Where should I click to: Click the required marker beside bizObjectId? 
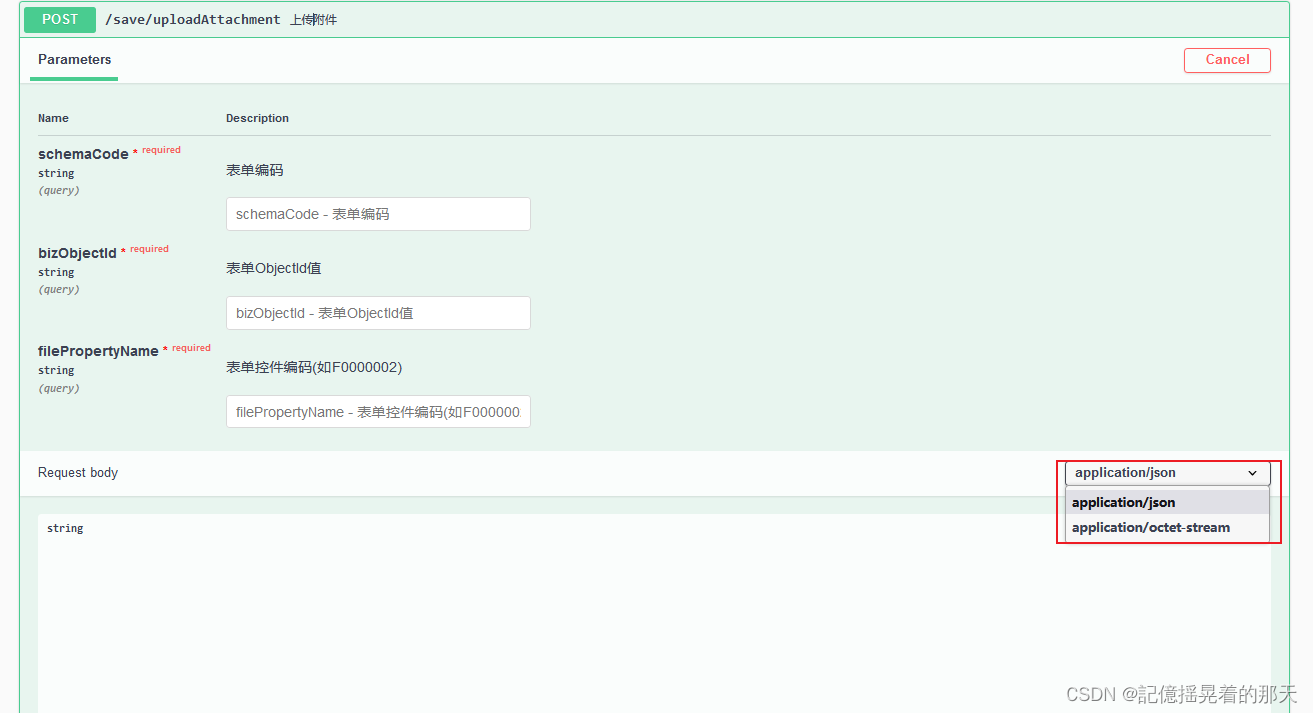125,248
